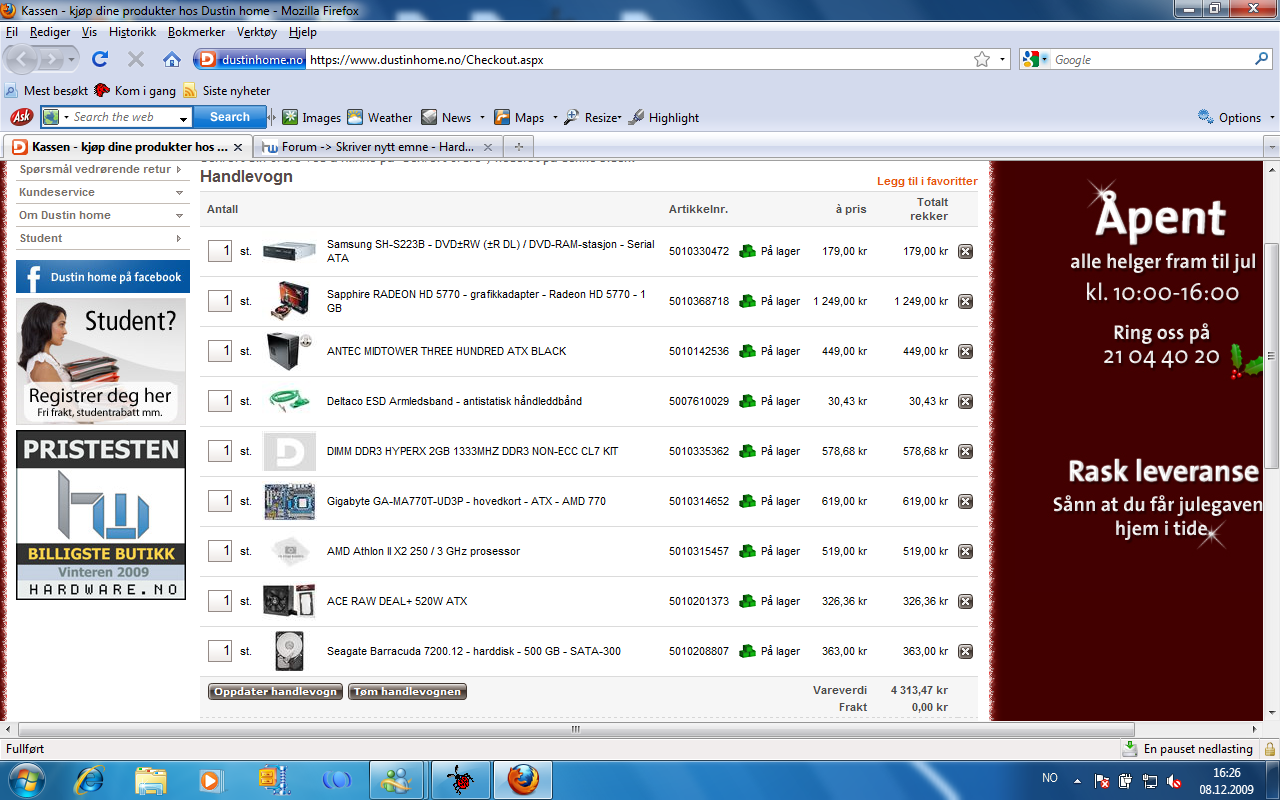Click the vertical page scrollbar
This screenshot has height=800, width=1280.
click(x=1272, y=355)
